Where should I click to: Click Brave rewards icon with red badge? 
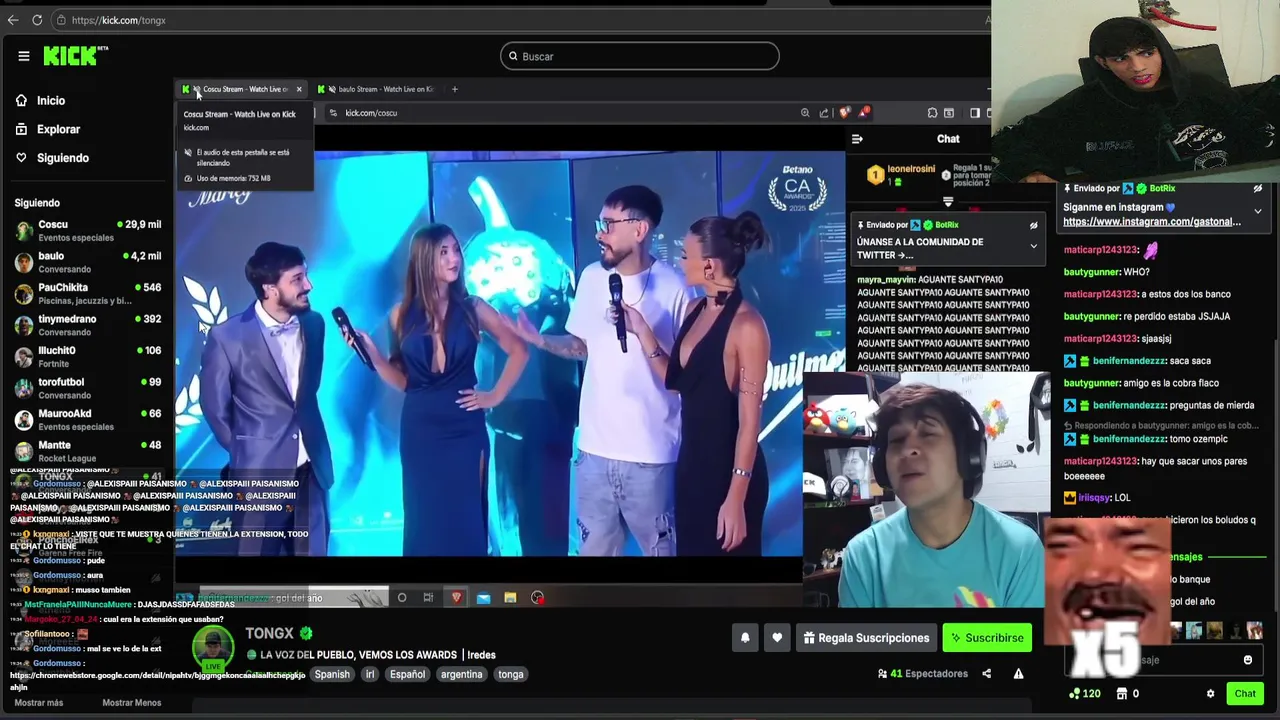[864, 112]
